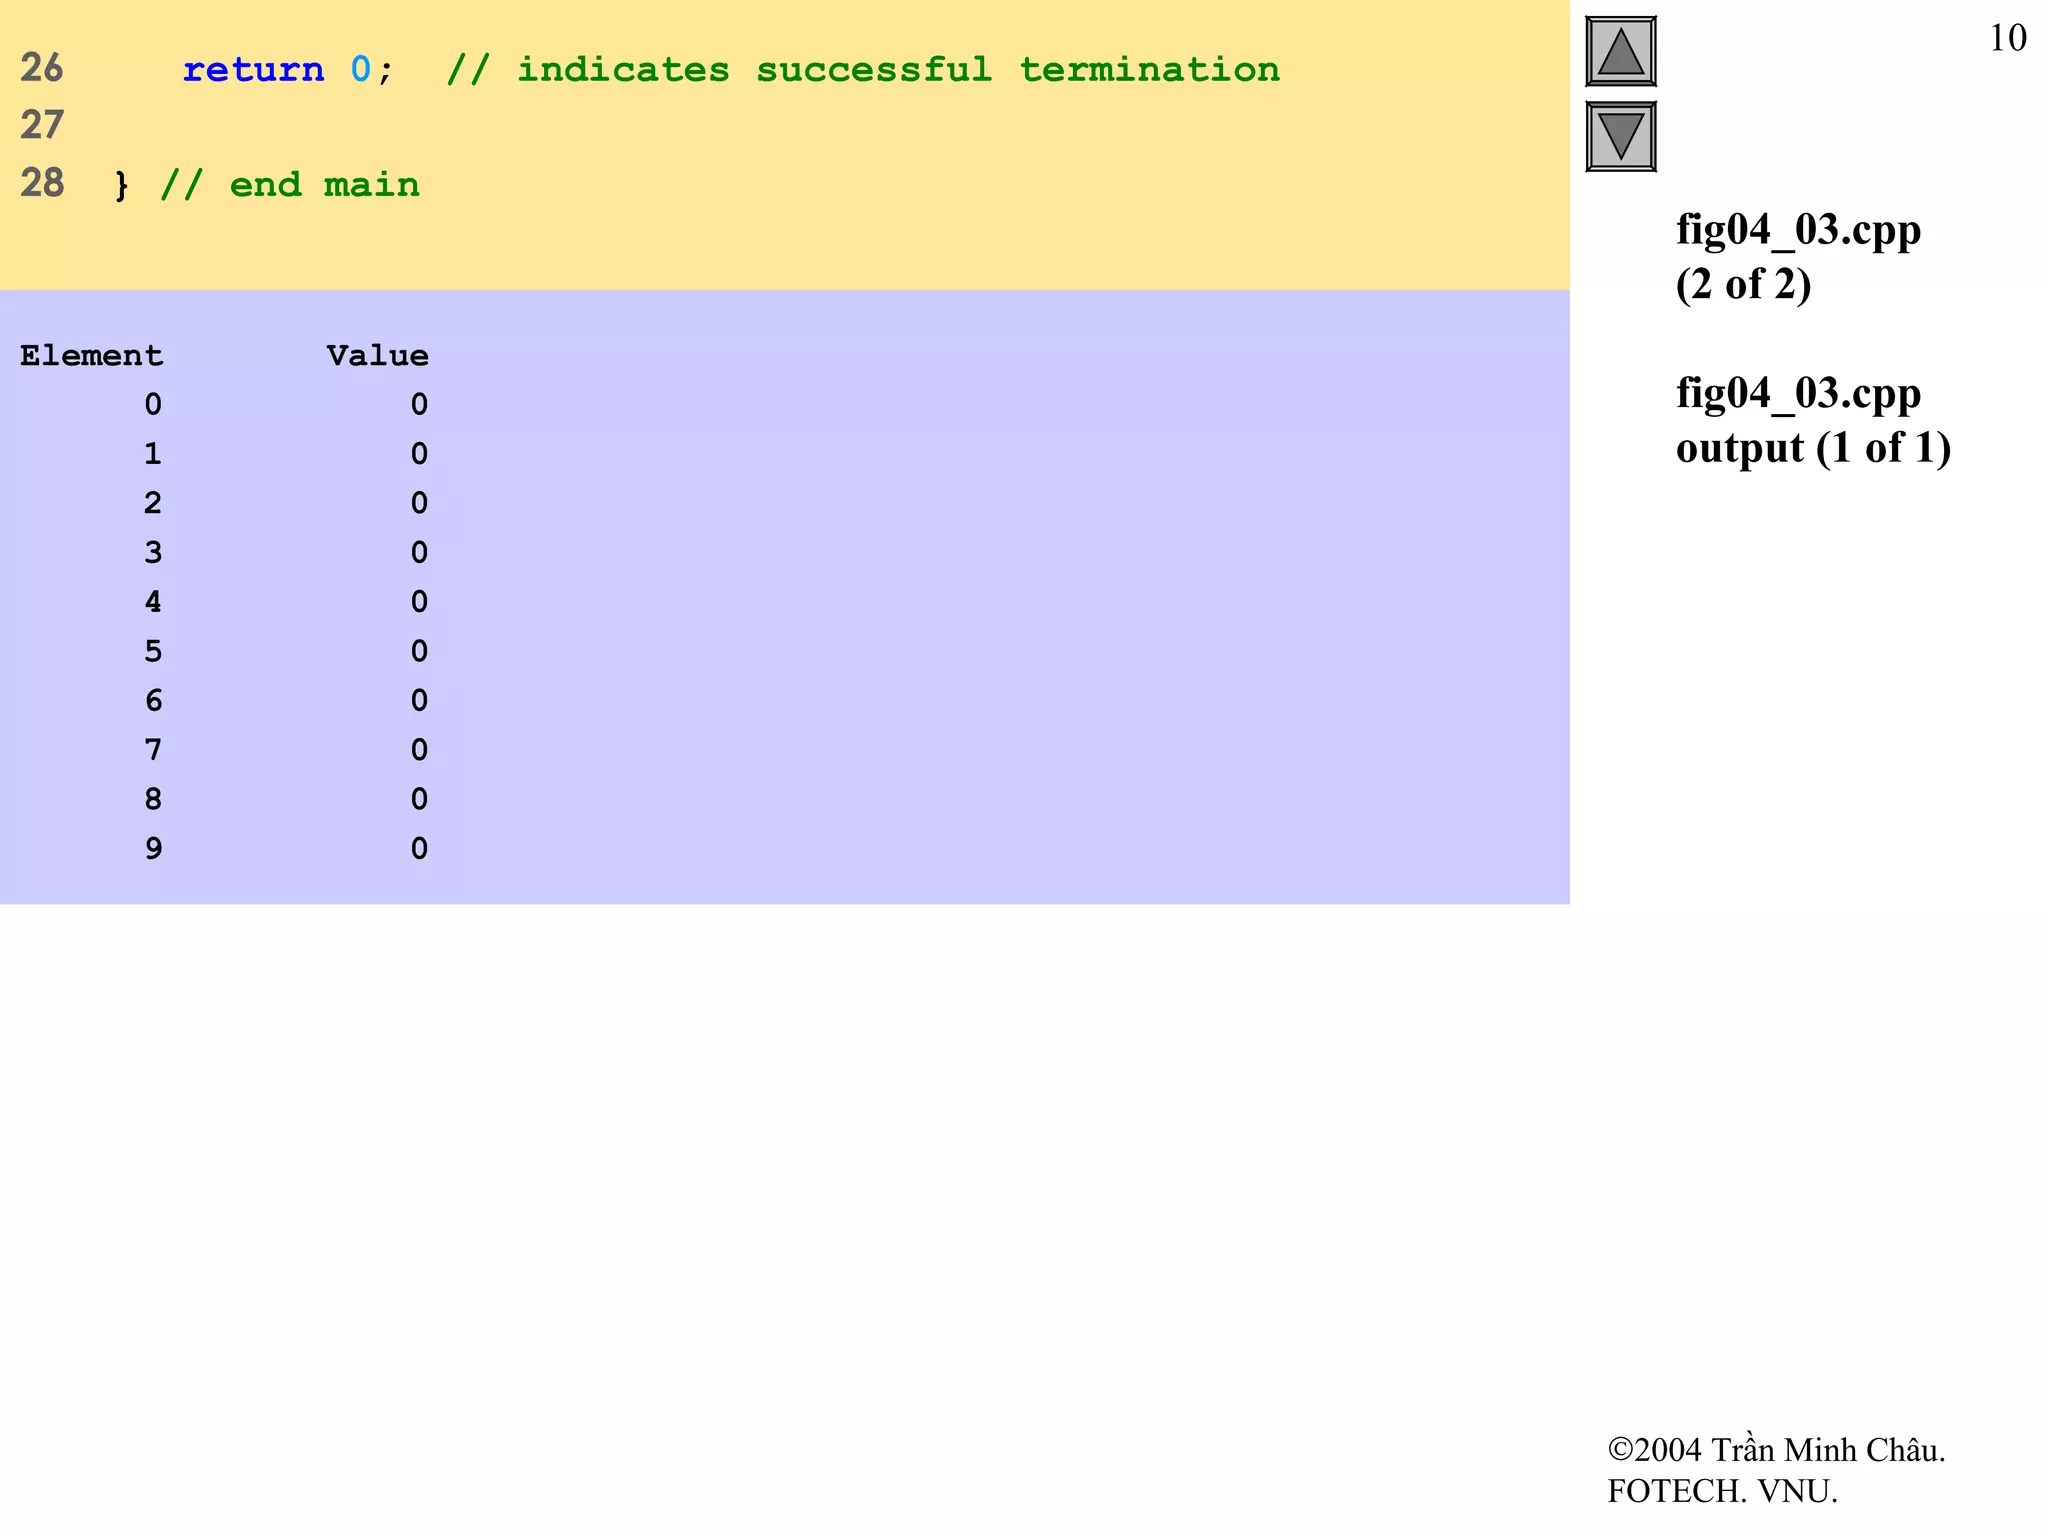Click element index 9 in output

point(153,849)
